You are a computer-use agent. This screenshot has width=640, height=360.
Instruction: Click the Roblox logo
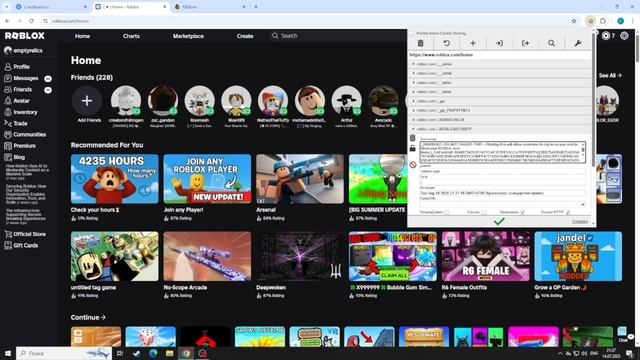coord(25,36)
